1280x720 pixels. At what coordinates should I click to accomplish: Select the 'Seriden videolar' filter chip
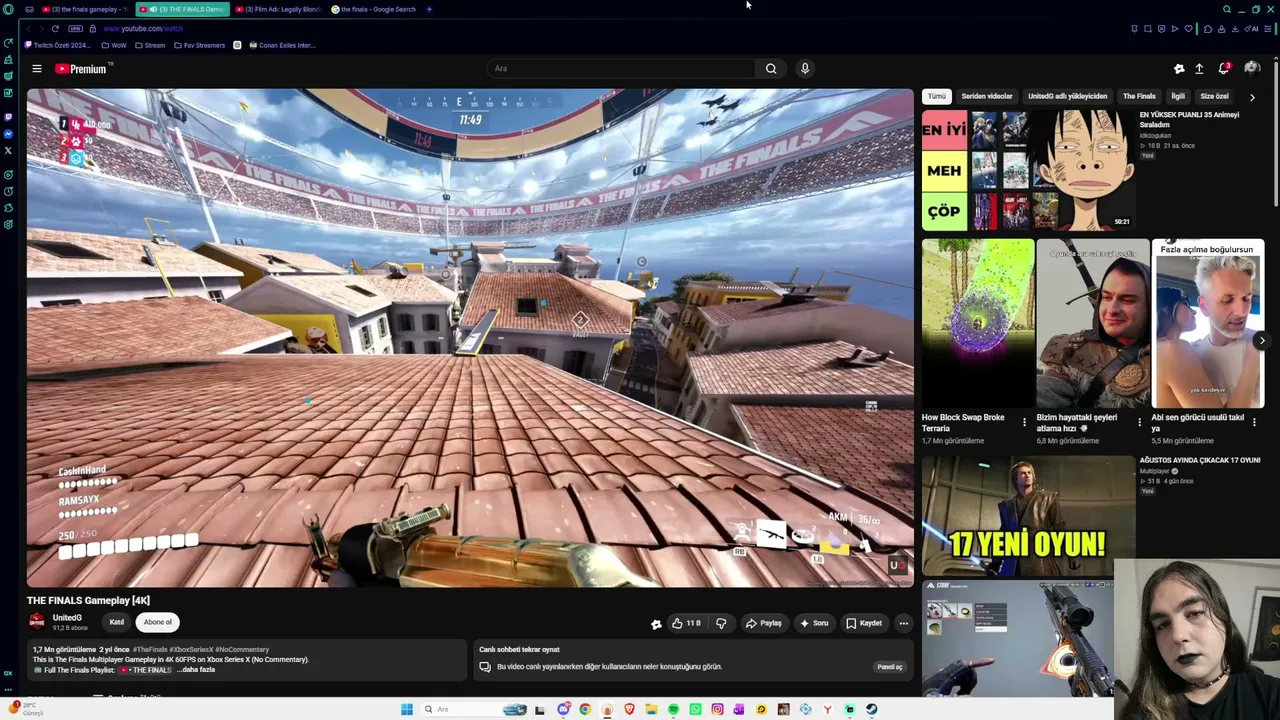click(x=987, y=96)
